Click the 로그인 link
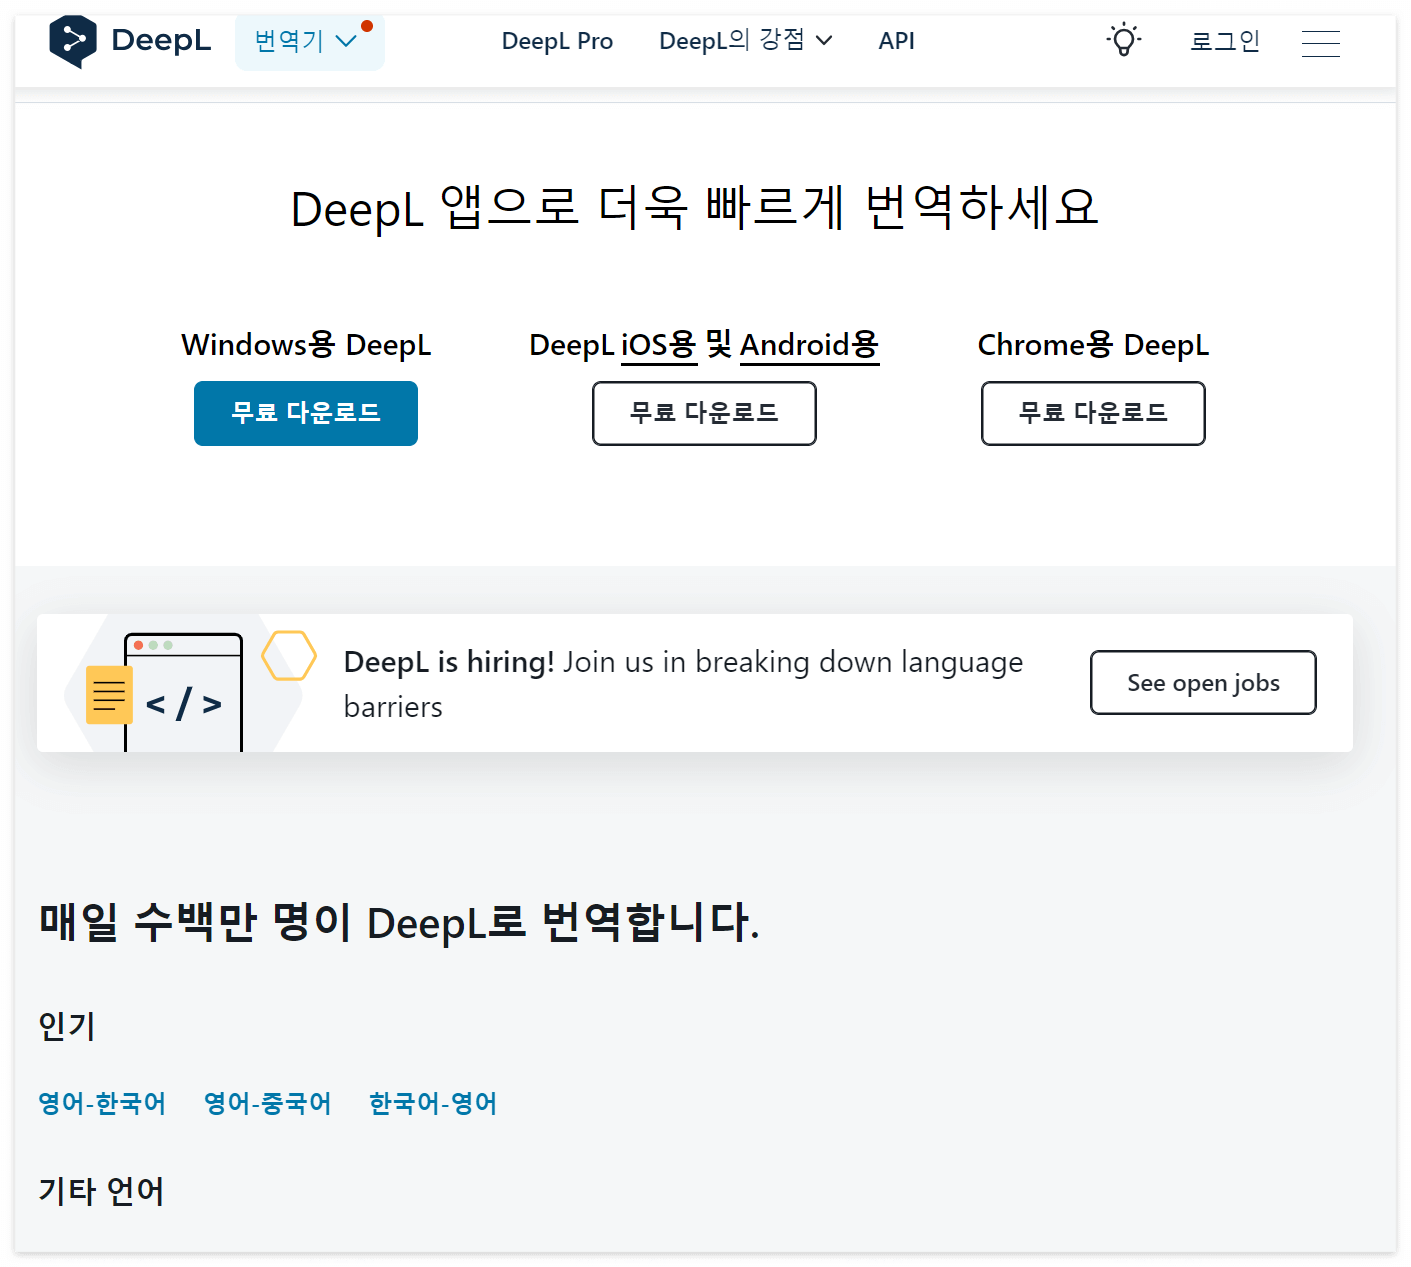The height and width of the screenshot is (1267, 1411). click(1225, 41)
